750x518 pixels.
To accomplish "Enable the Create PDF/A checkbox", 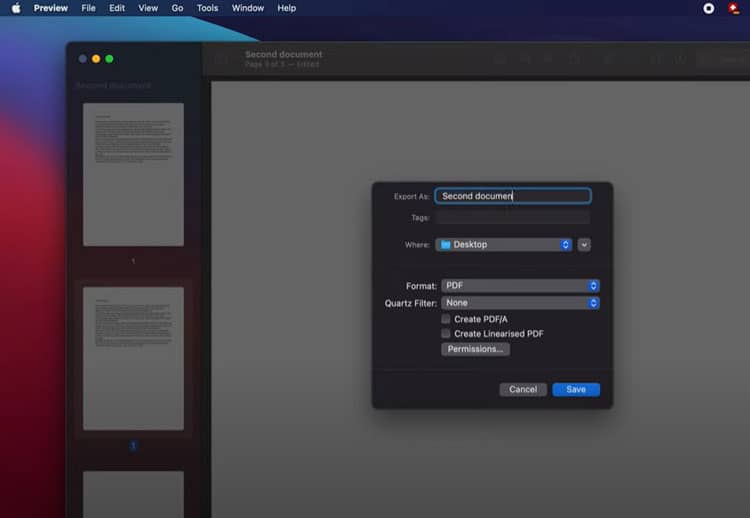I will [x=446, y=319].
